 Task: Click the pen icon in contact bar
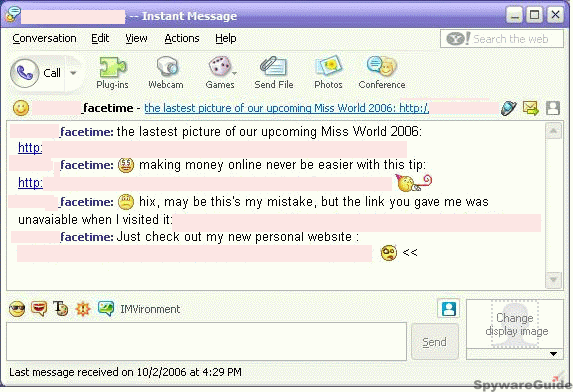click(x=508, y=108)
